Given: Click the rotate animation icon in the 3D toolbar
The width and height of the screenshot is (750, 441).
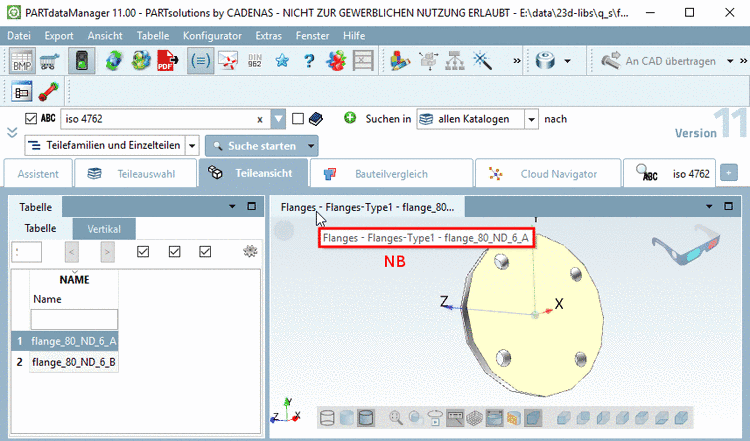Looking at the screenshot, I should pos(435,418).
